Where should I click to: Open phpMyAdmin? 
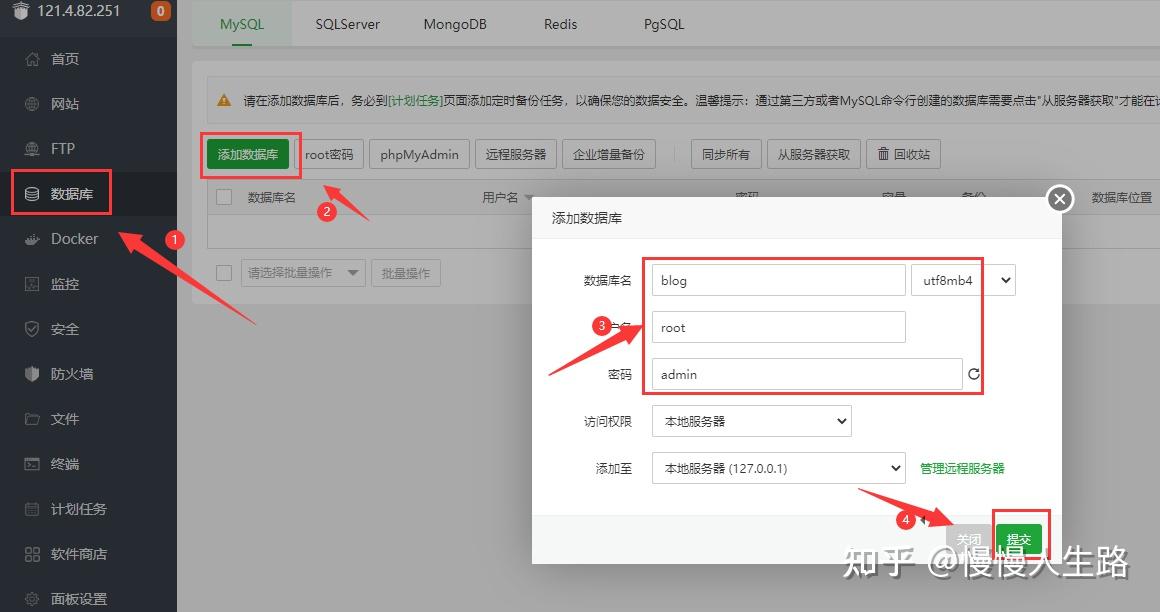coord(419,154)
